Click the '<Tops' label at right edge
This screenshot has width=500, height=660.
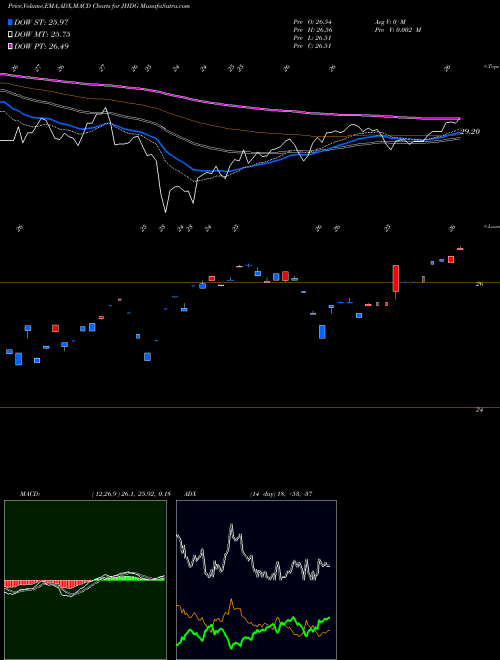point(492,67)
